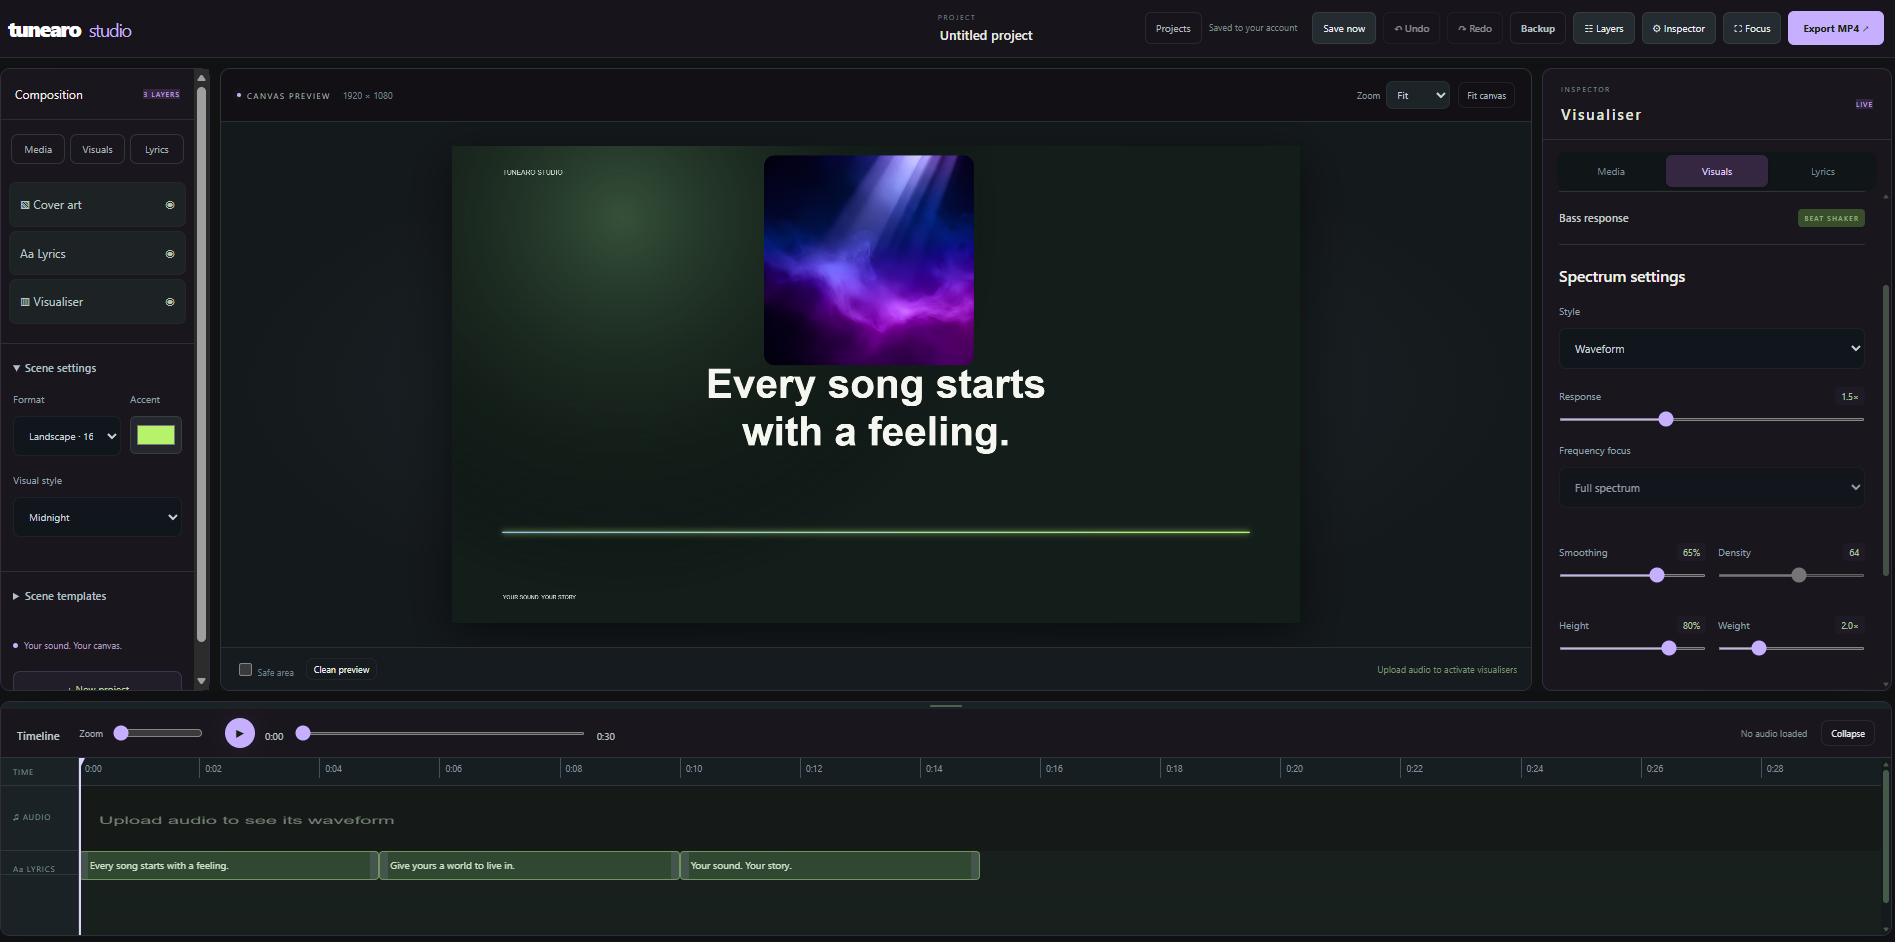Click the Untitled project title
Viewport: 1895px width, 942px height.
(x=986, y=35)
